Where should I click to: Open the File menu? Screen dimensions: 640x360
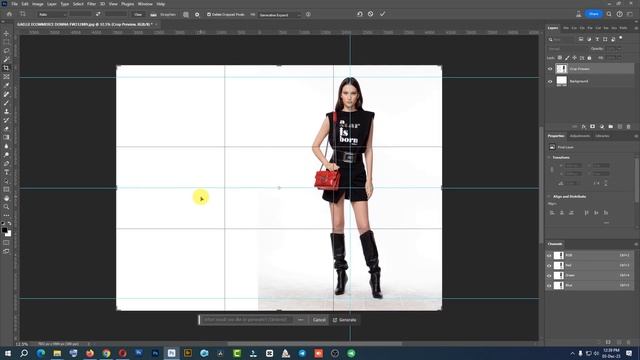coord(14,4)
